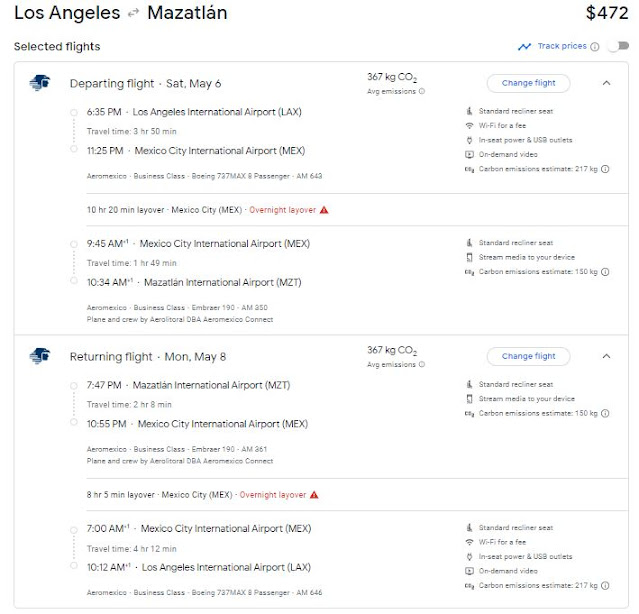Click the $472 total price
Image resolution: width=639 pixels, height=614 pixels.
tap(603, 15)
